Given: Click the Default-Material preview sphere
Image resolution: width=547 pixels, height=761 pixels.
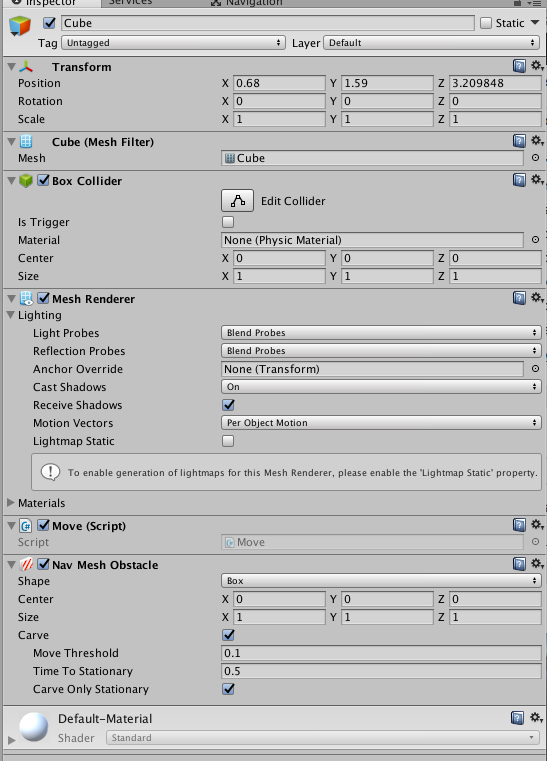Looking at the screenshot, I should pos(33,727).
